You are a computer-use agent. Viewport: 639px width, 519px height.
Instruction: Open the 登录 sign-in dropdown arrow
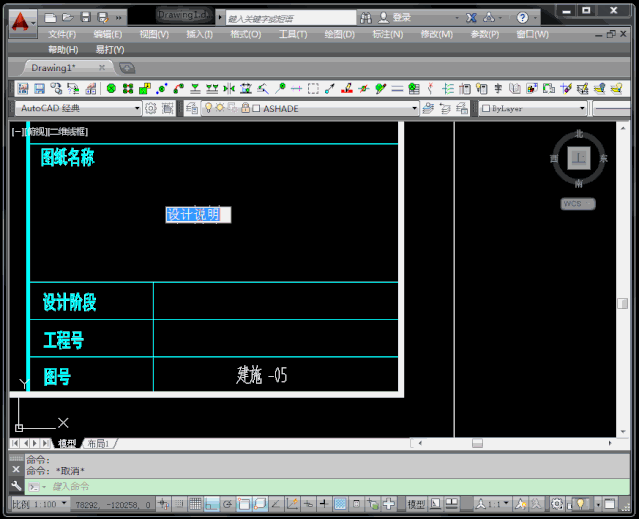click(x=457, y=18)
